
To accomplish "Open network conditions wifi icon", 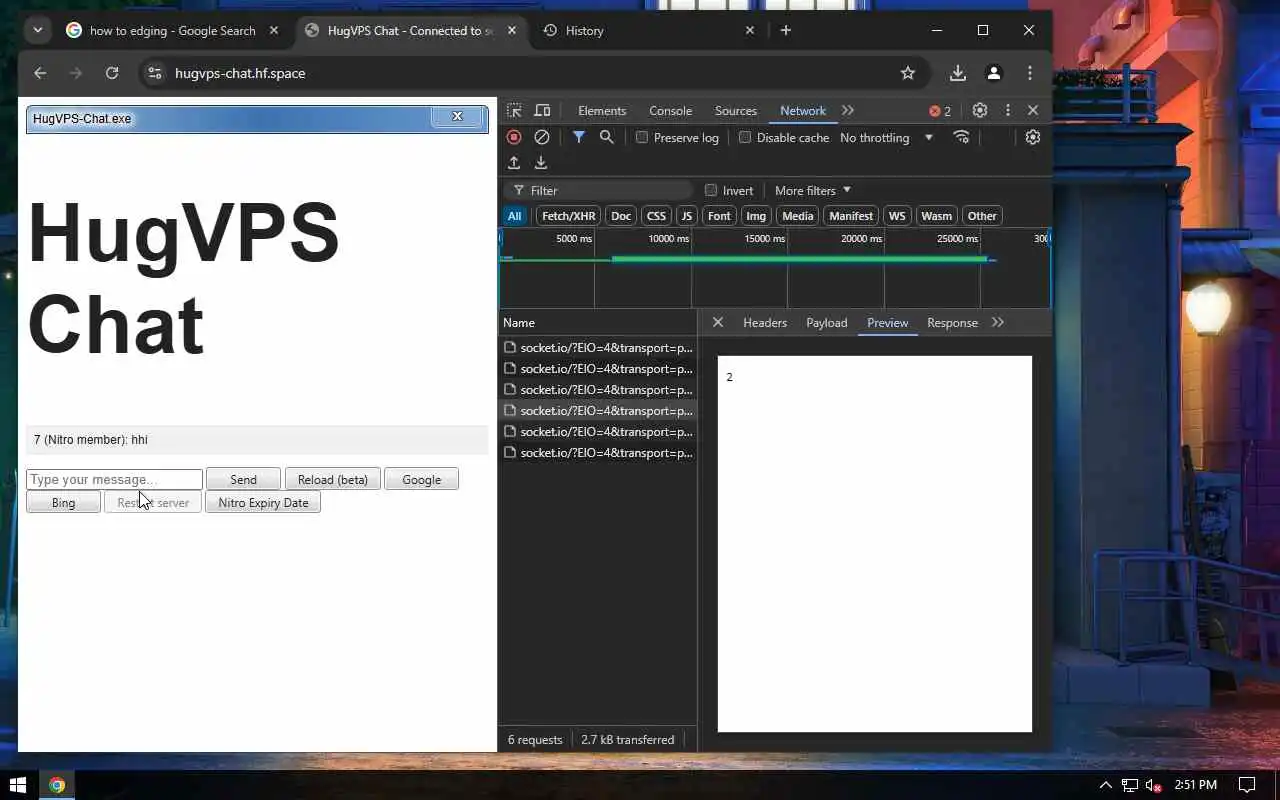I will pyautogui.click(x=961, y=137).
